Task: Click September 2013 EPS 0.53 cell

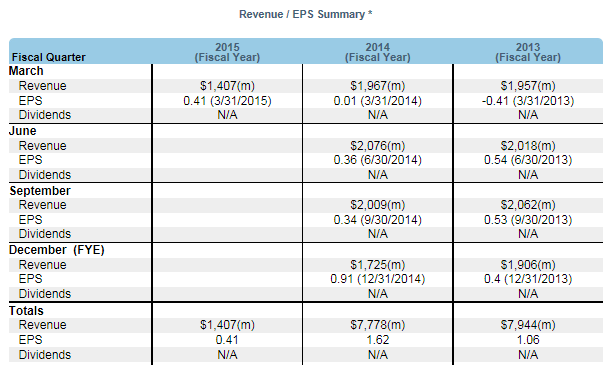Action: (528, 220)
